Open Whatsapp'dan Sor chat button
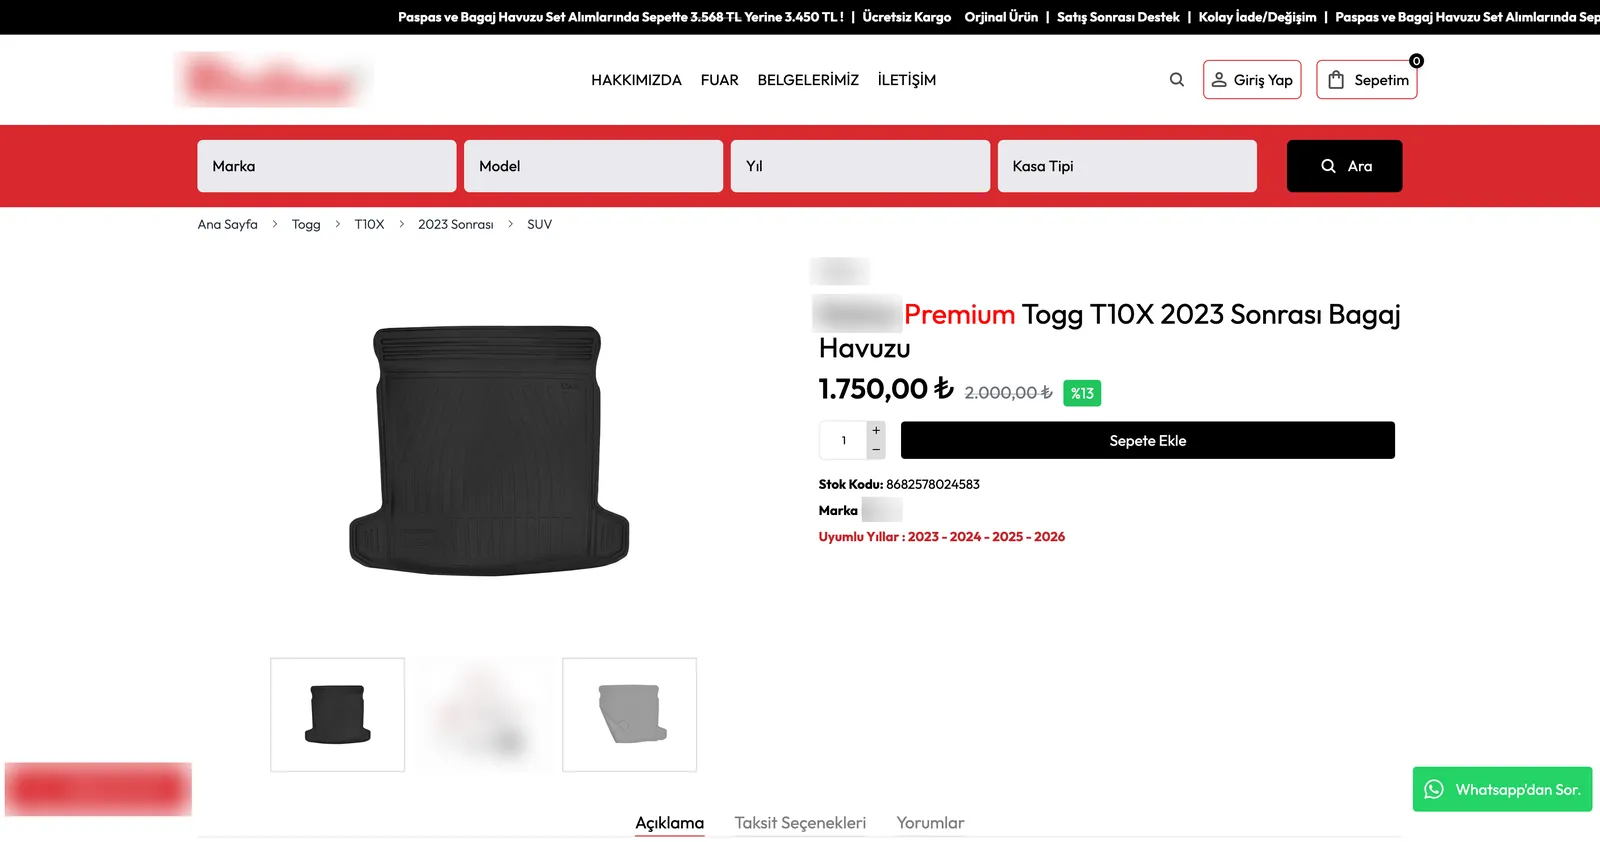 point(1502,789)
